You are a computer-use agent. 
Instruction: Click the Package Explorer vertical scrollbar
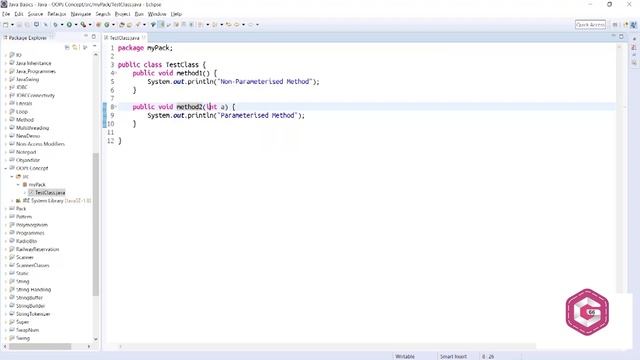click(x=96, y=224)
